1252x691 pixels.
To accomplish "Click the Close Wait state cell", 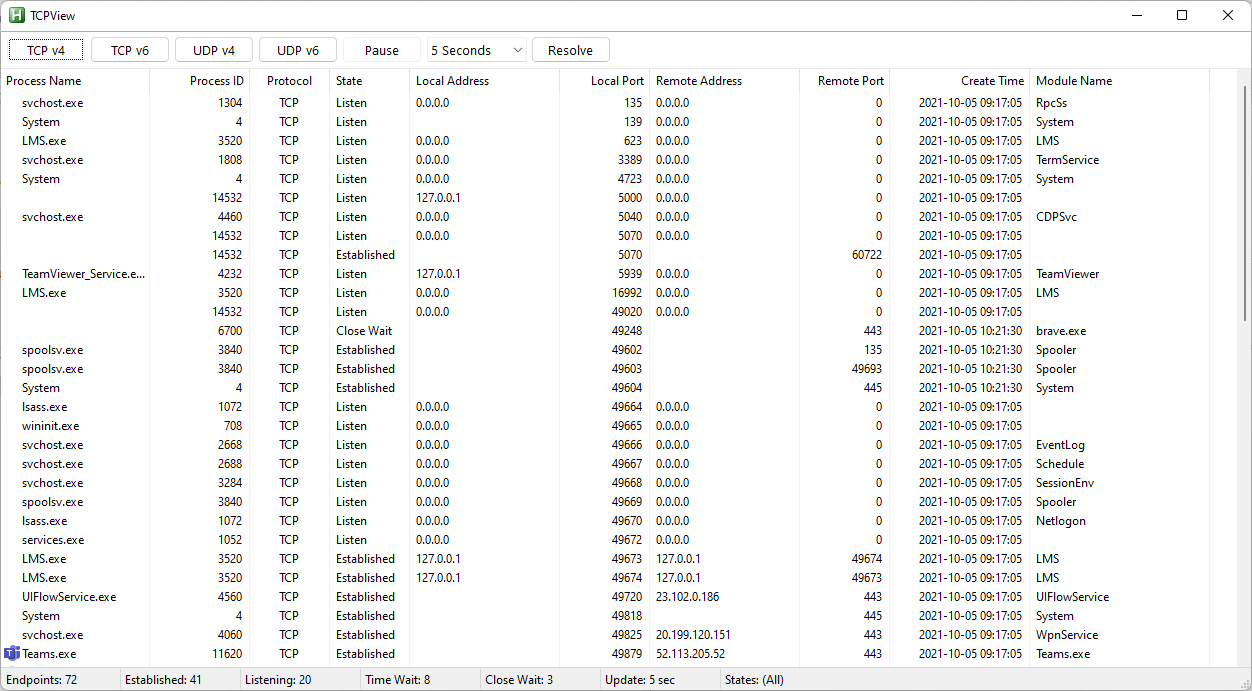I will pos(364,331).
